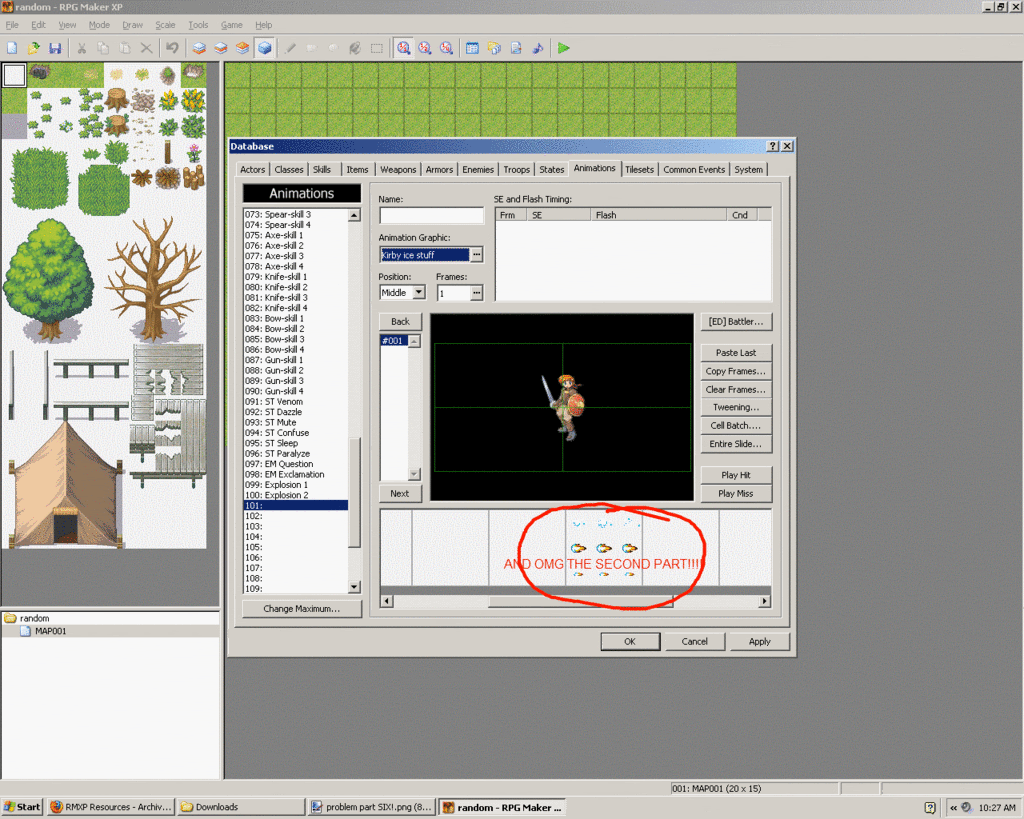Select animation 099: Explosion 1
Viewport: 1024px width, 819px height.
click(x=296, y=485)
